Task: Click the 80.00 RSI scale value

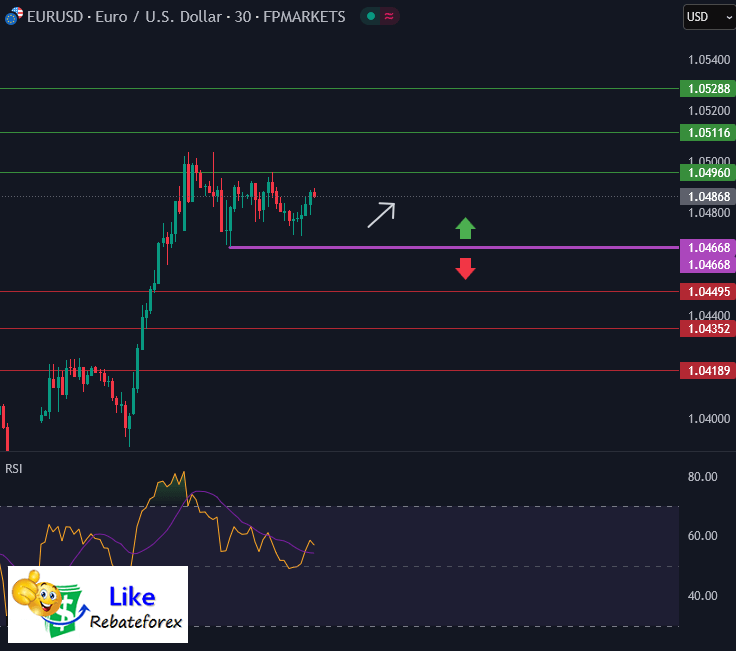Action: click(x=702, y=477)
